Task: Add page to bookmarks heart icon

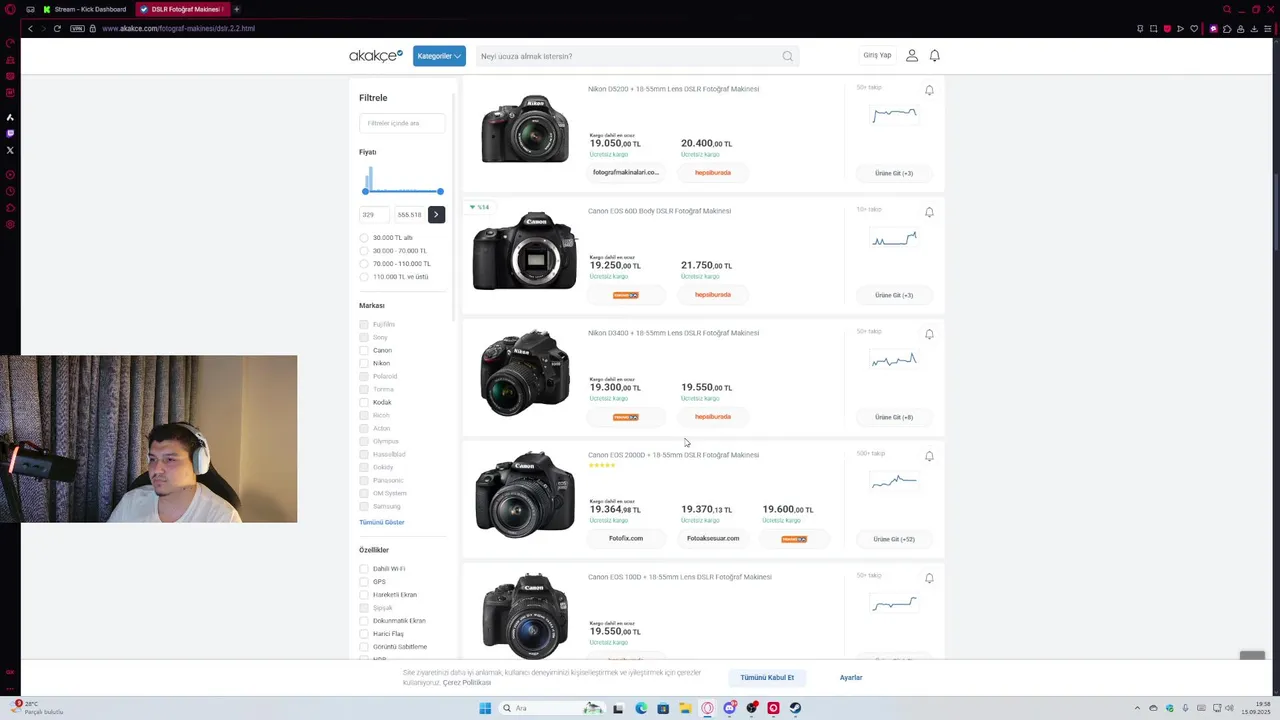Action: coord(1194,29)
